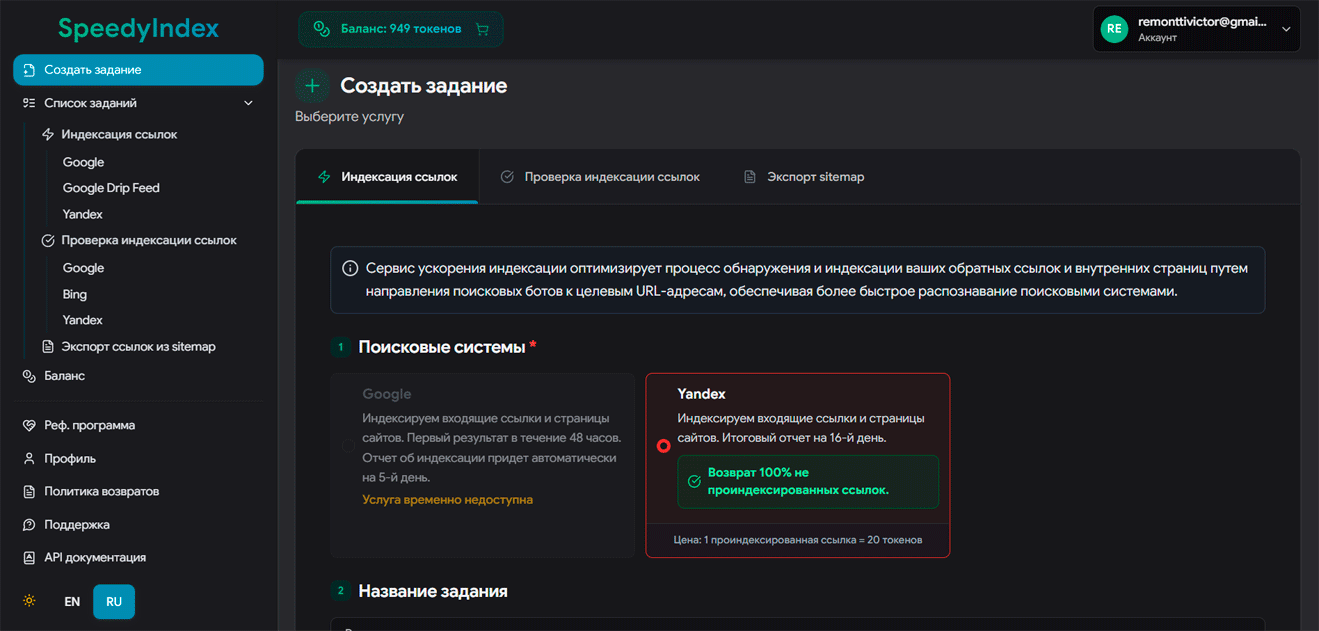1319x631 pixels.
Task: Open the account dropdown menu
Action: (x=1196, y=28)
